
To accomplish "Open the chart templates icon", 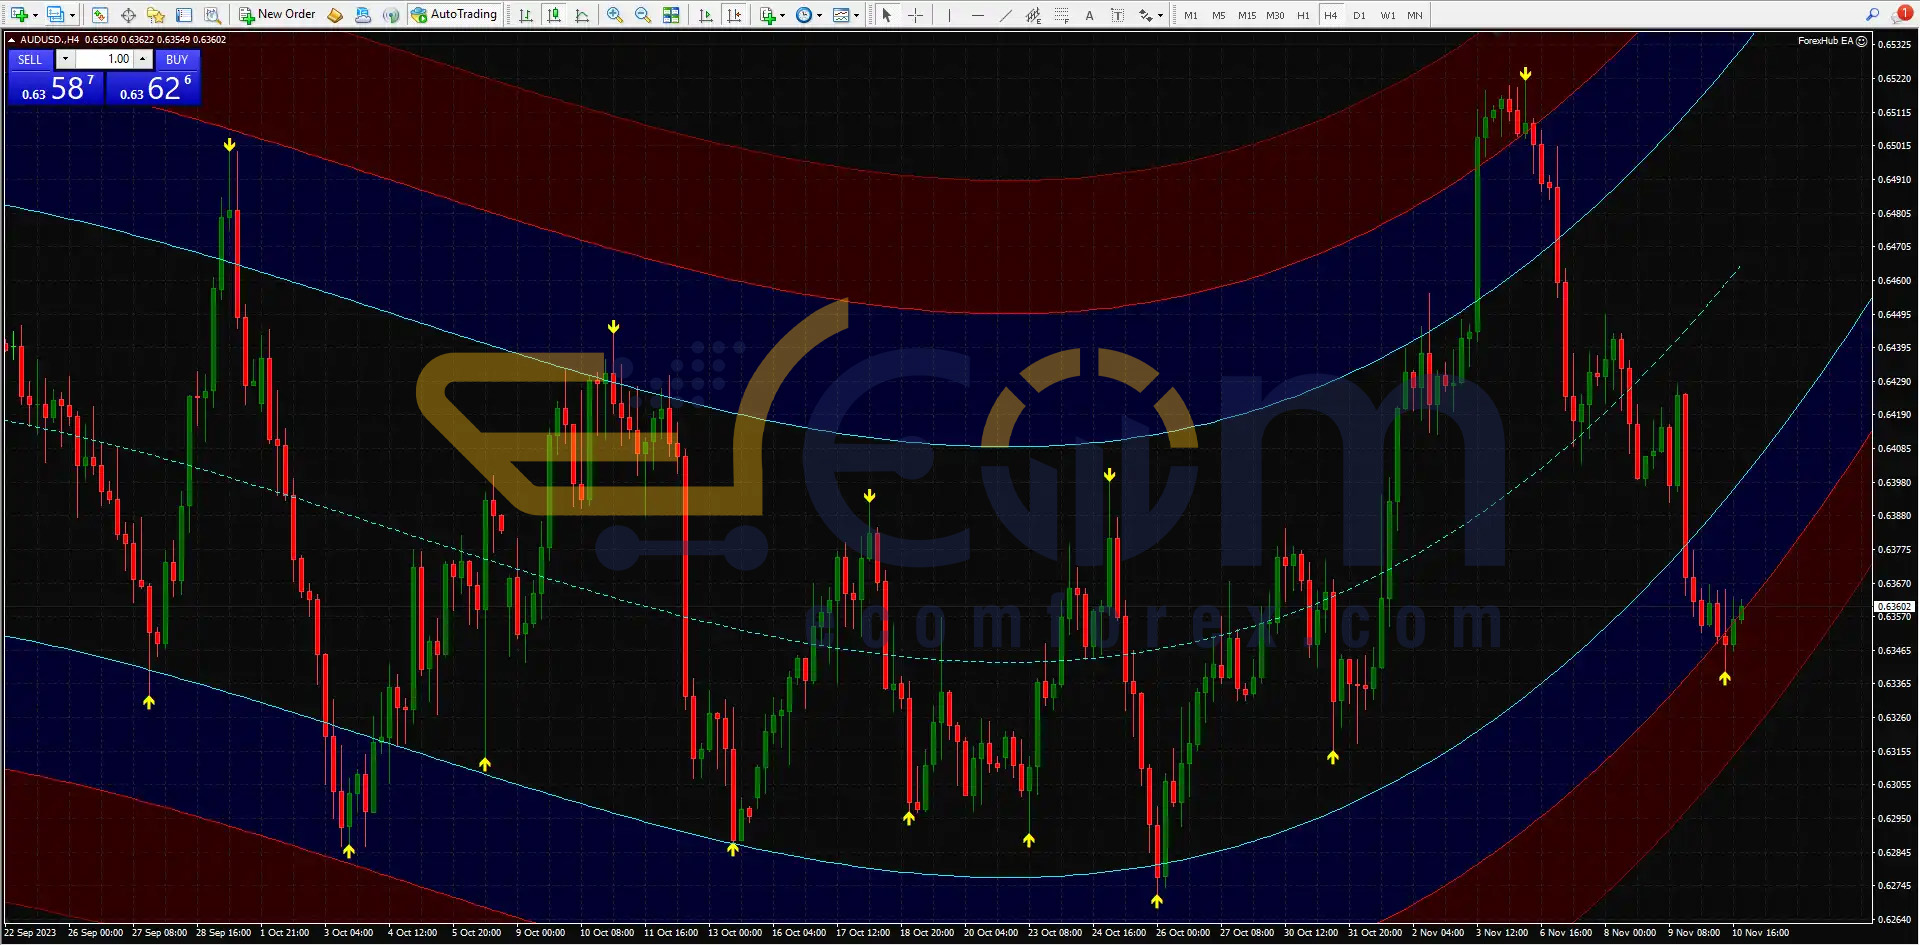I will click(x=841, y=15).
